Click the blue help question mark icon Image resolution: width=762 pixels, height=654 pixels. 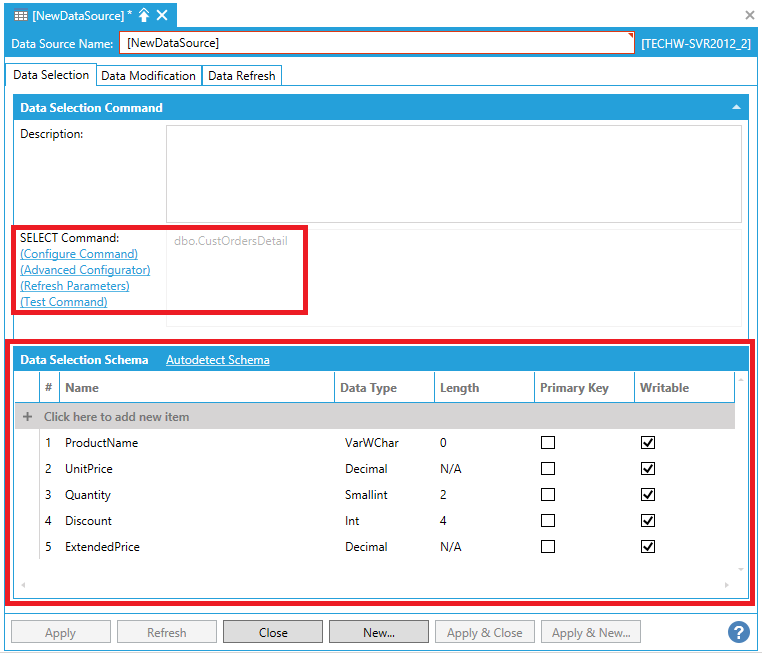click(x=739, y=632)
